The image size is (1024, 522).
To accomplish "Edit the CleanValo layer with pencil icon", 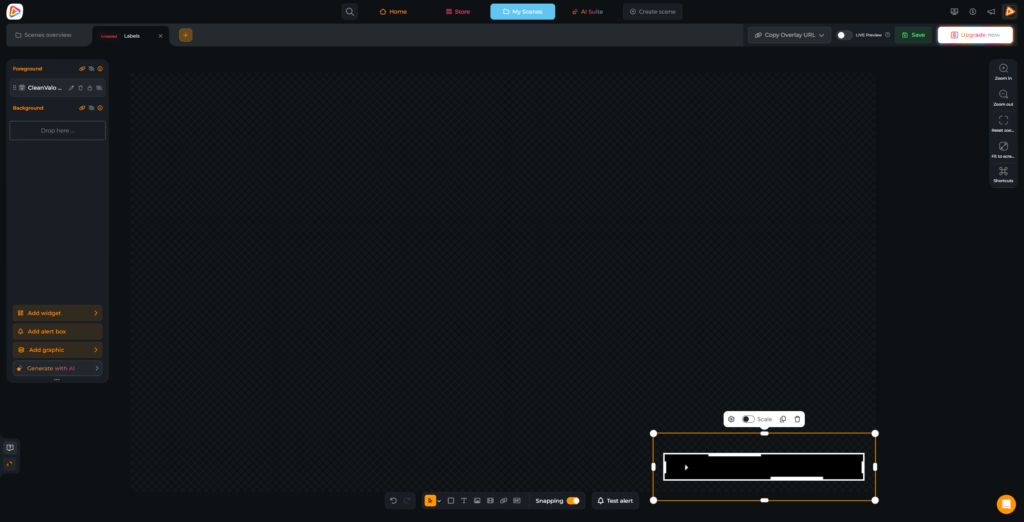I will coord(71,88).
